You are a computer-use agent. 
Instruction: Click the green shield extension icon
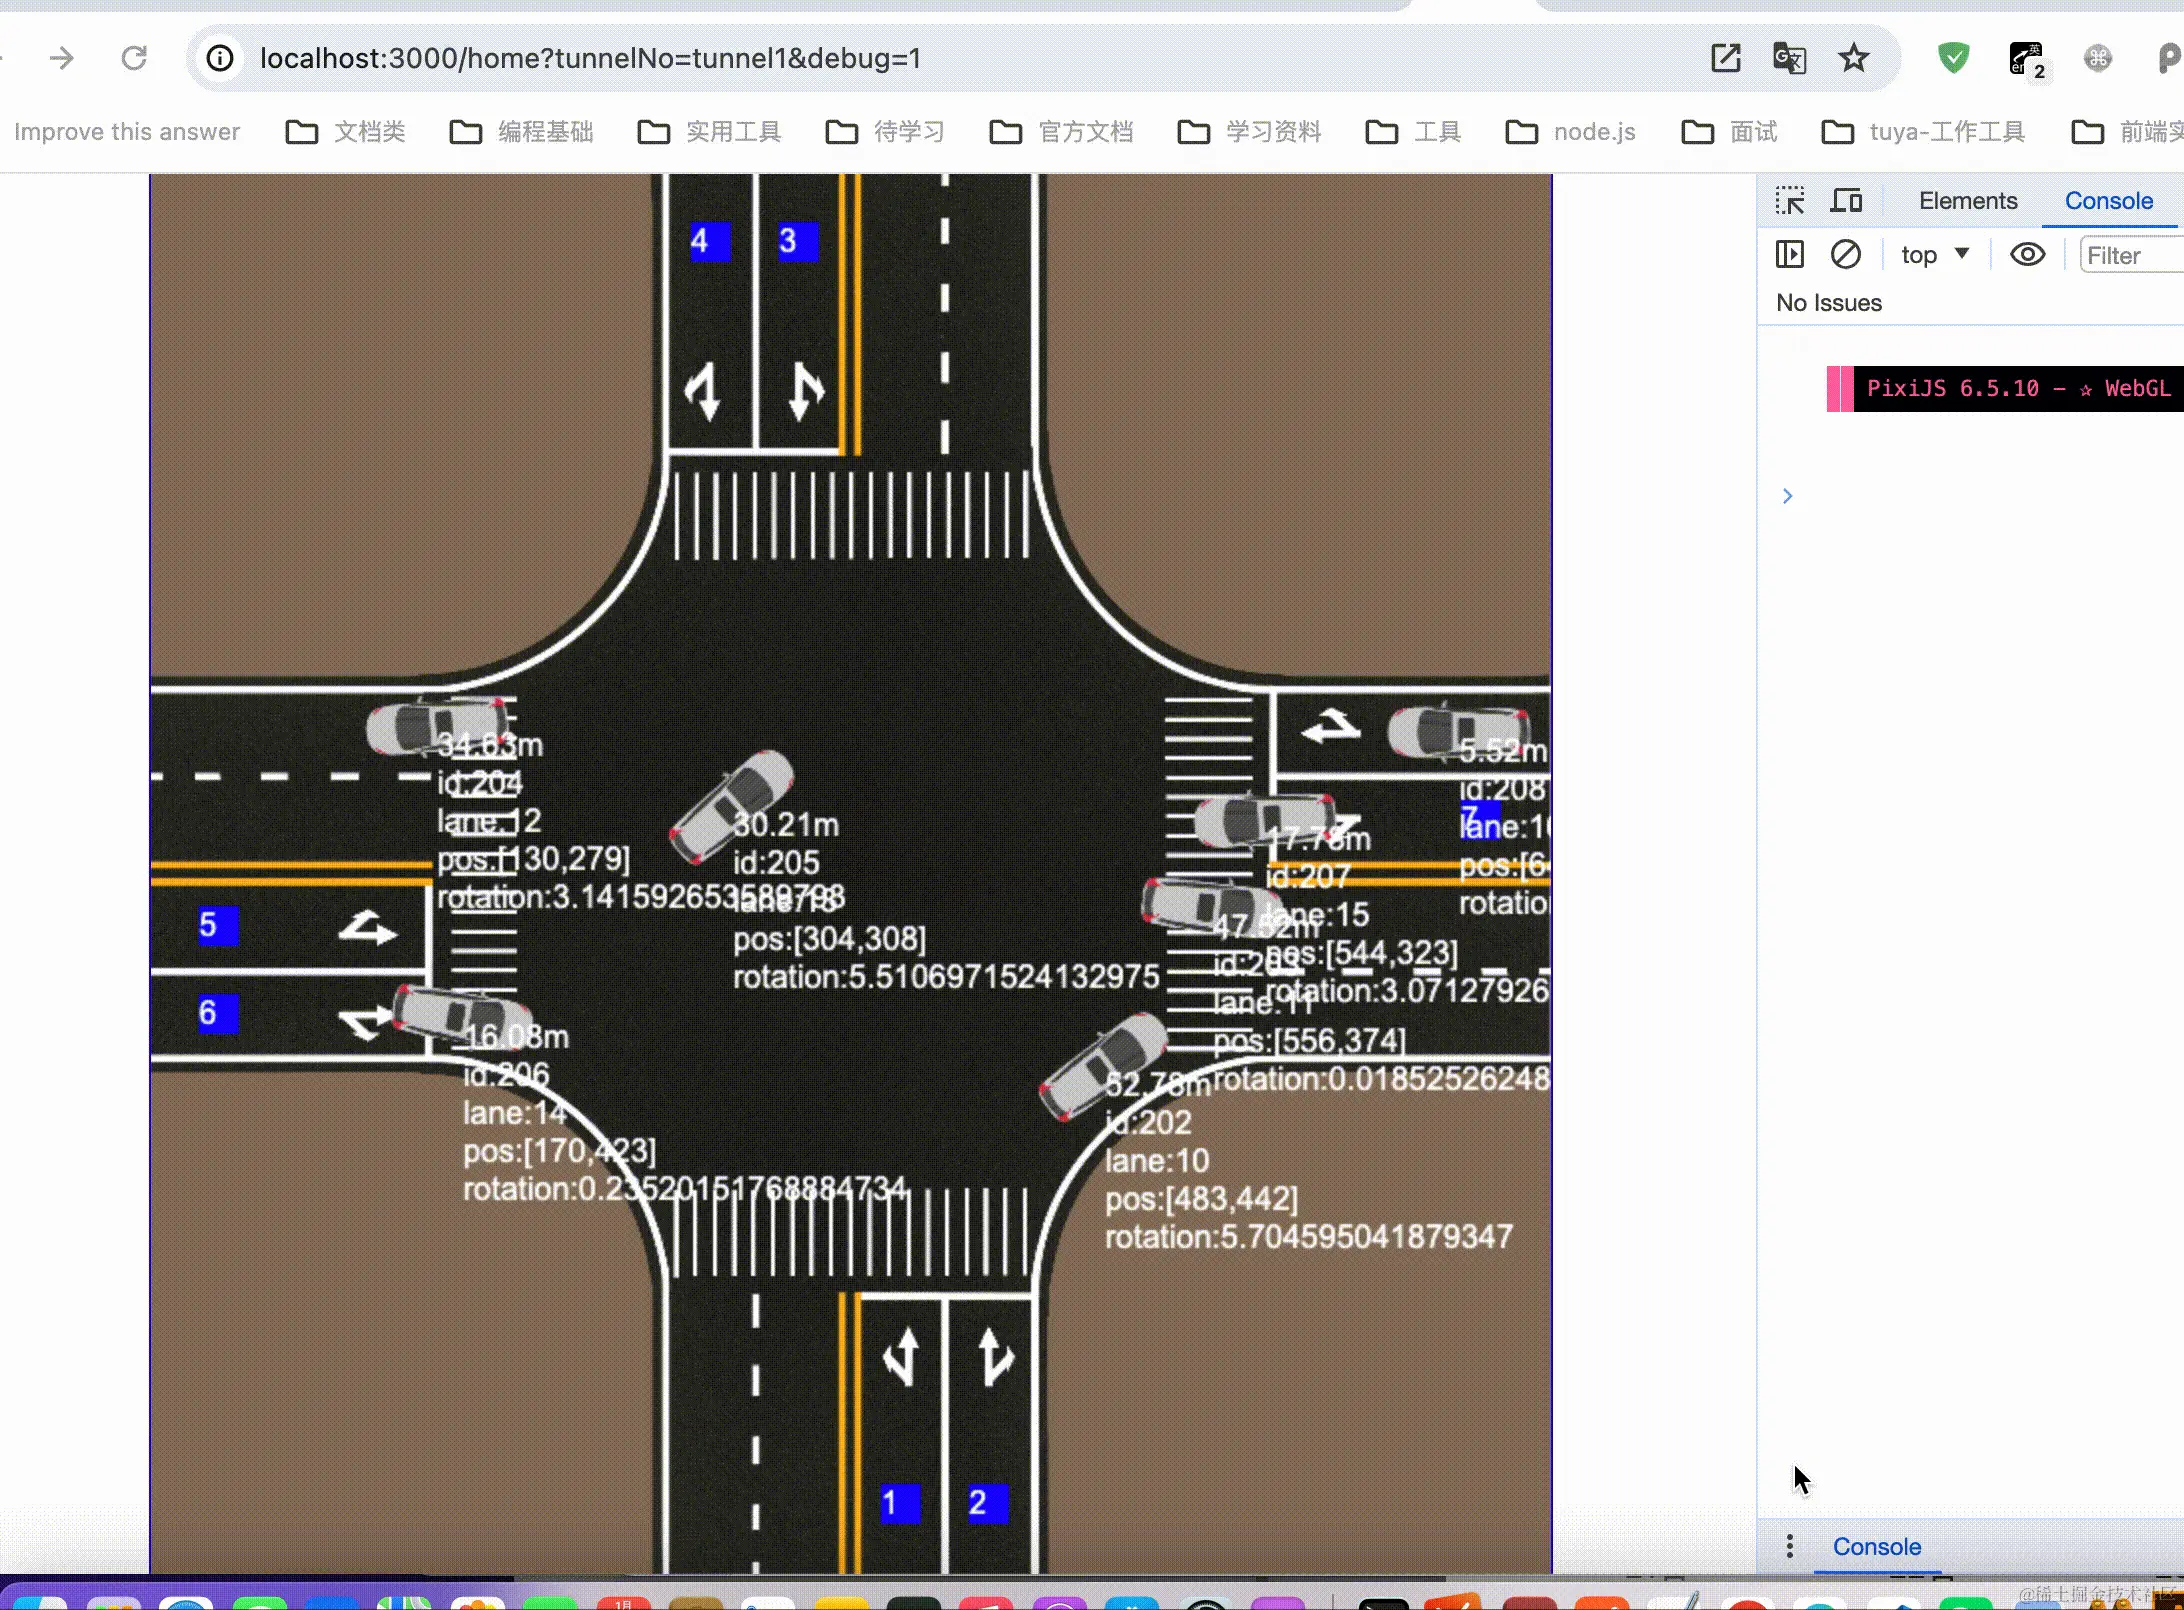pyautogui.click(x=1953, y=58)
